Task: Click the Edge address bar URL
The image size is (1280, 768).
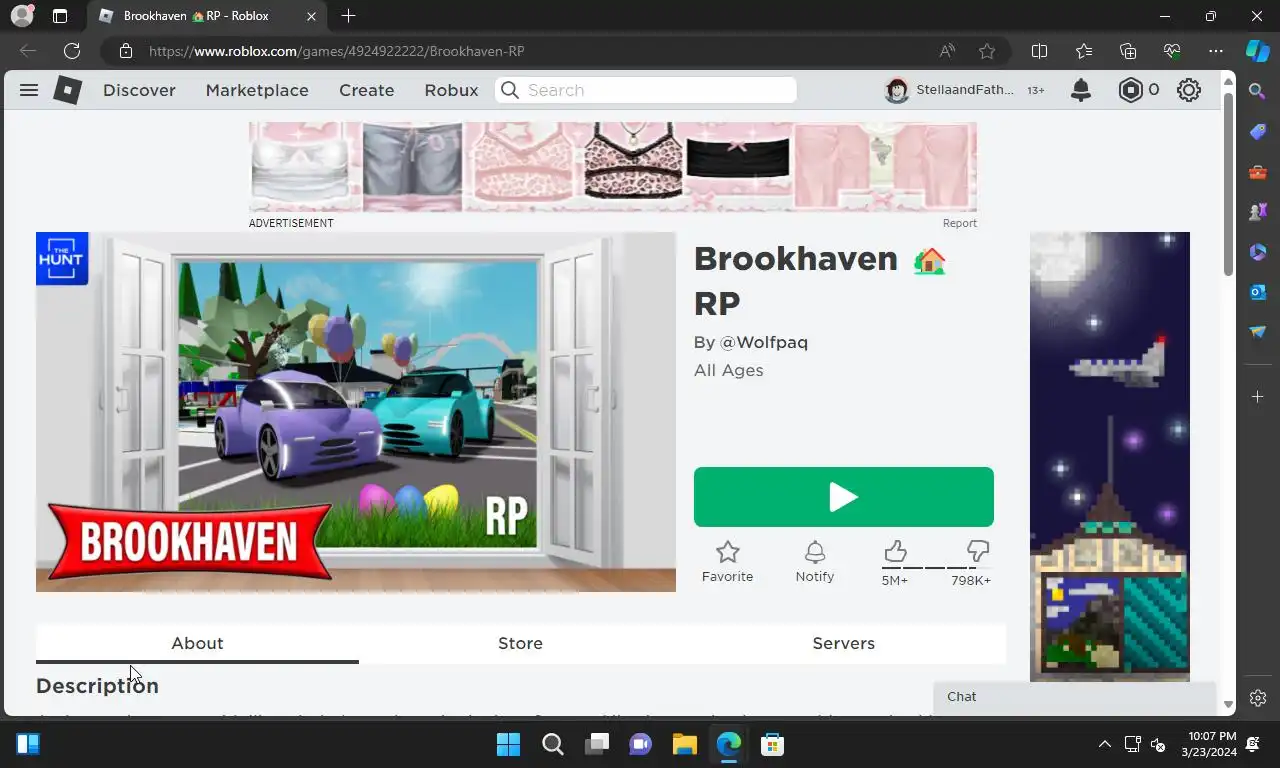Action: 337,51
